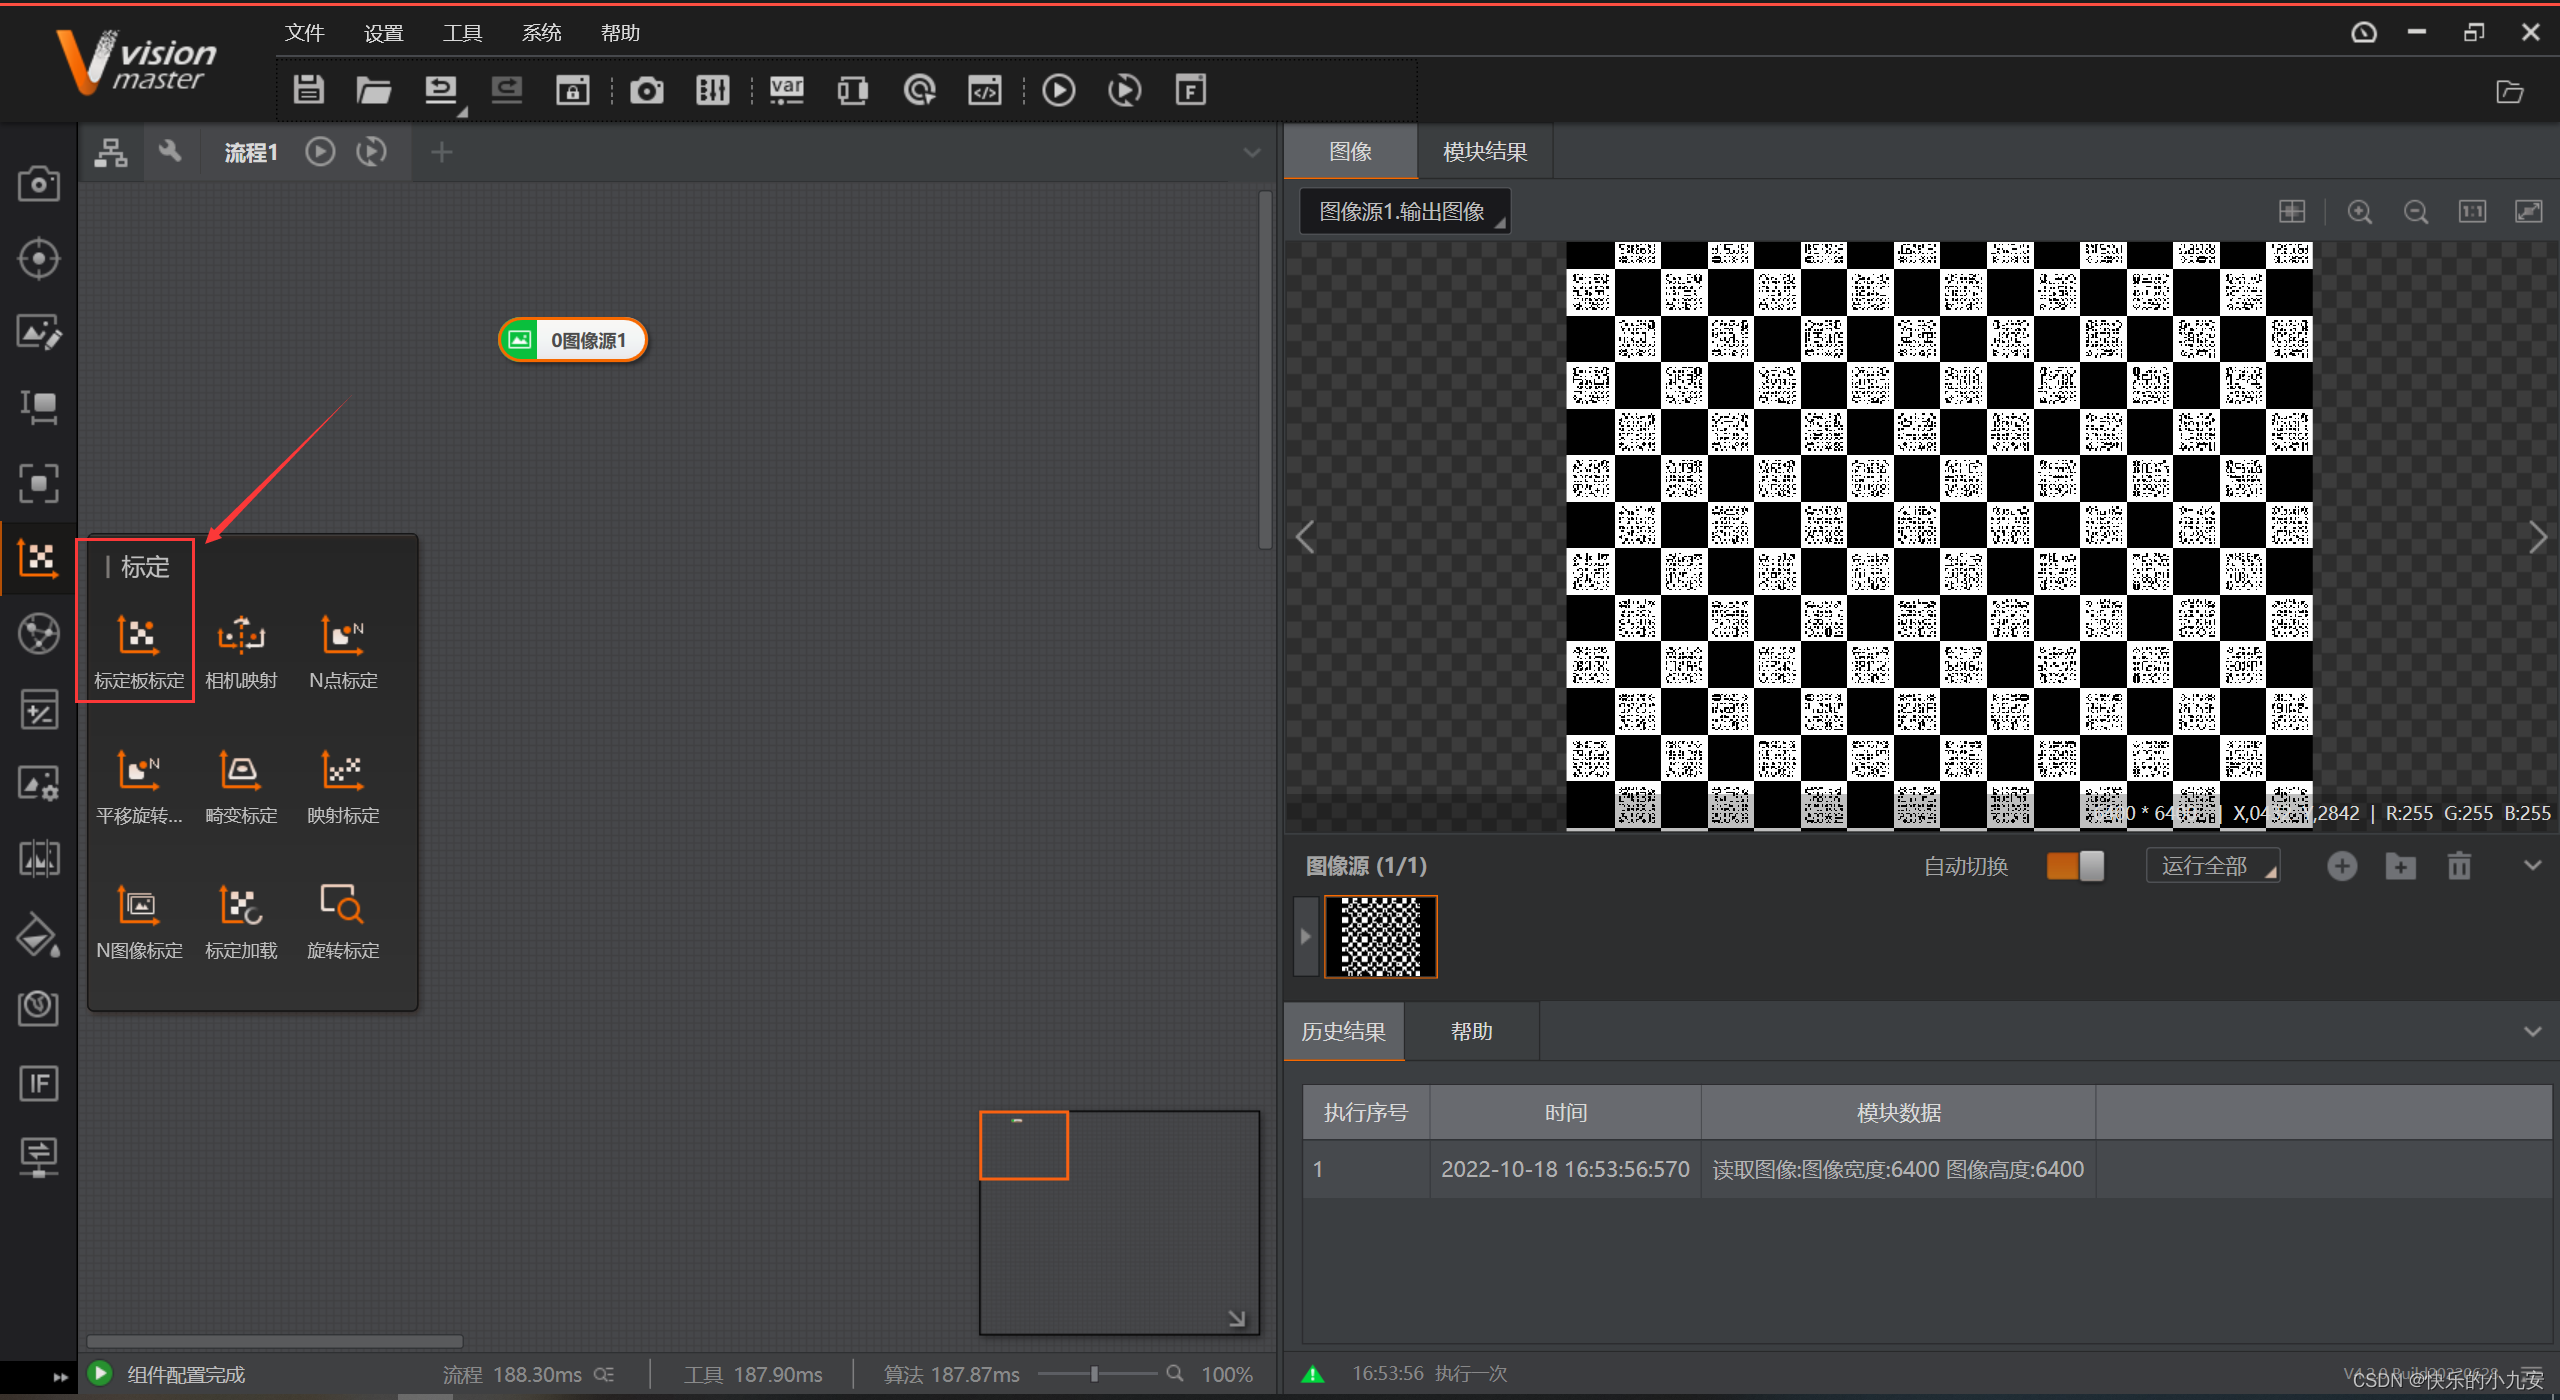Screen dimensions: 2560x1400
Task: Start continuous run in main toolbar
Action: pyautogui.click(x=1124, y=90)
